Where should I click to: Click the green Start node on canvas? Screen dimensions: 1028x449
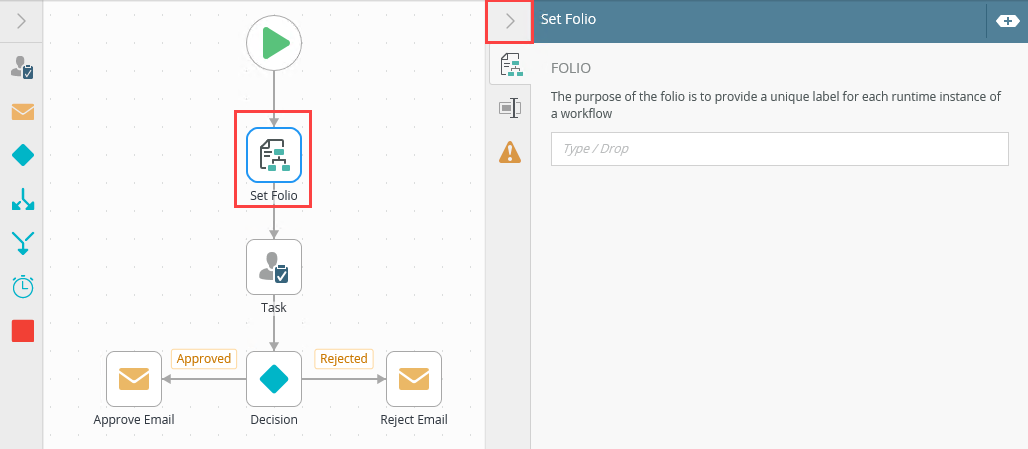(274, 44)
